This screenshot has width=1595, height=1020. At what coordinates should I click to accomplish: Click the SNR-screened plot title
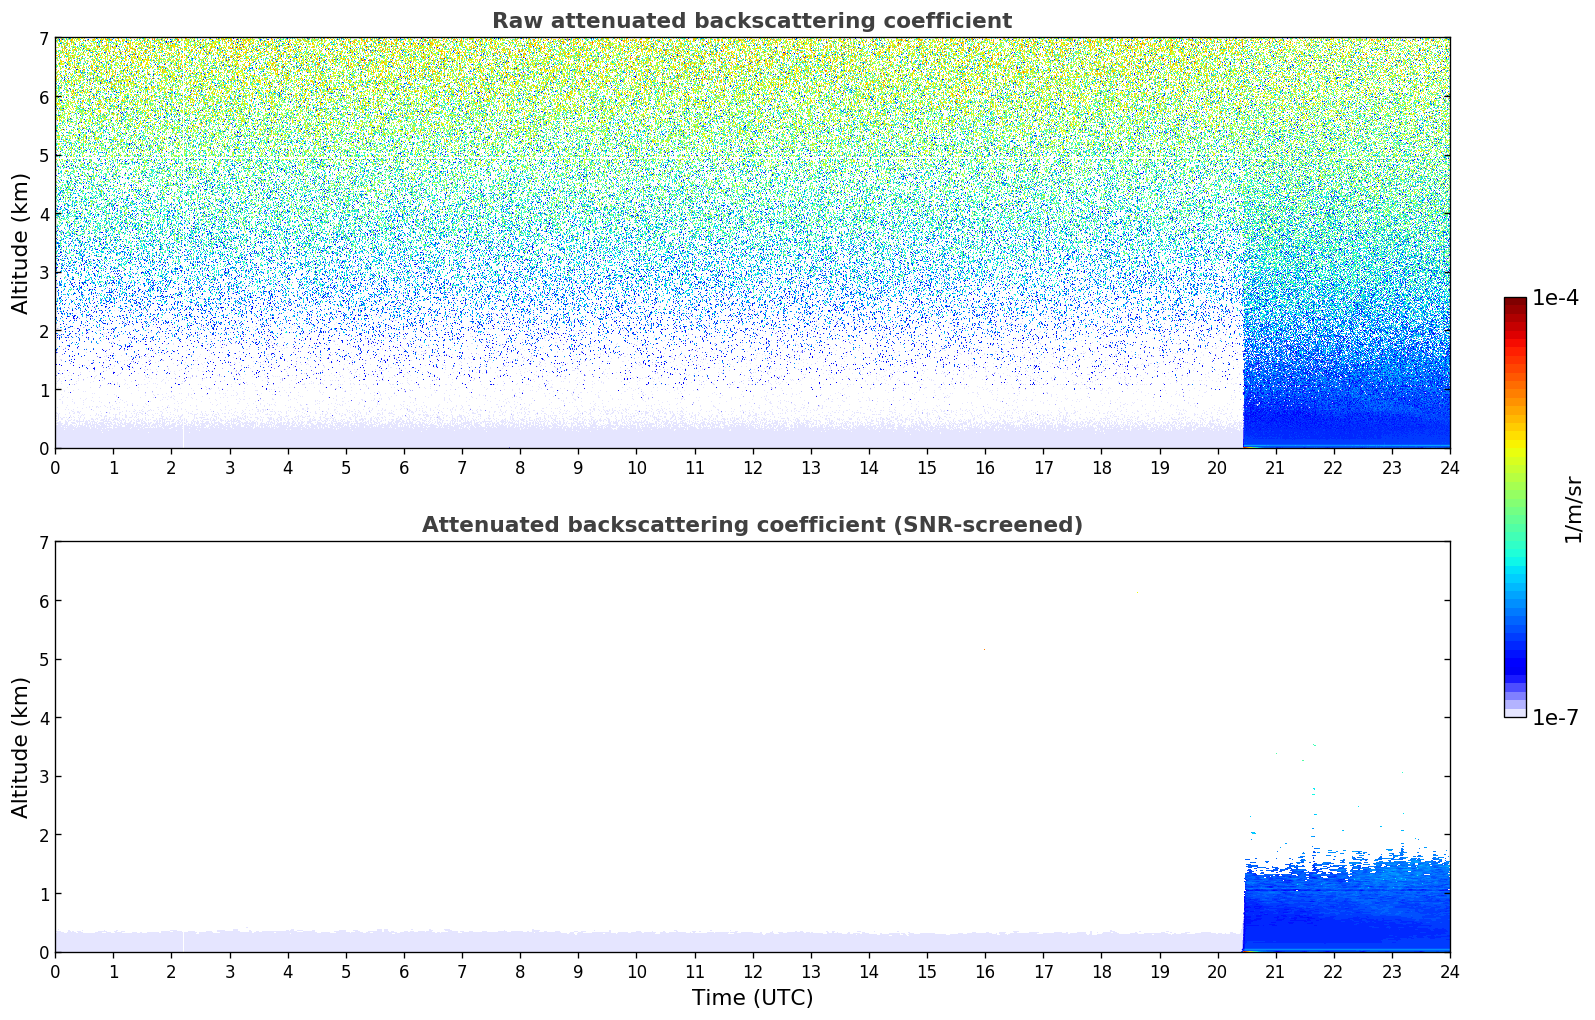[x=751, y=525]
